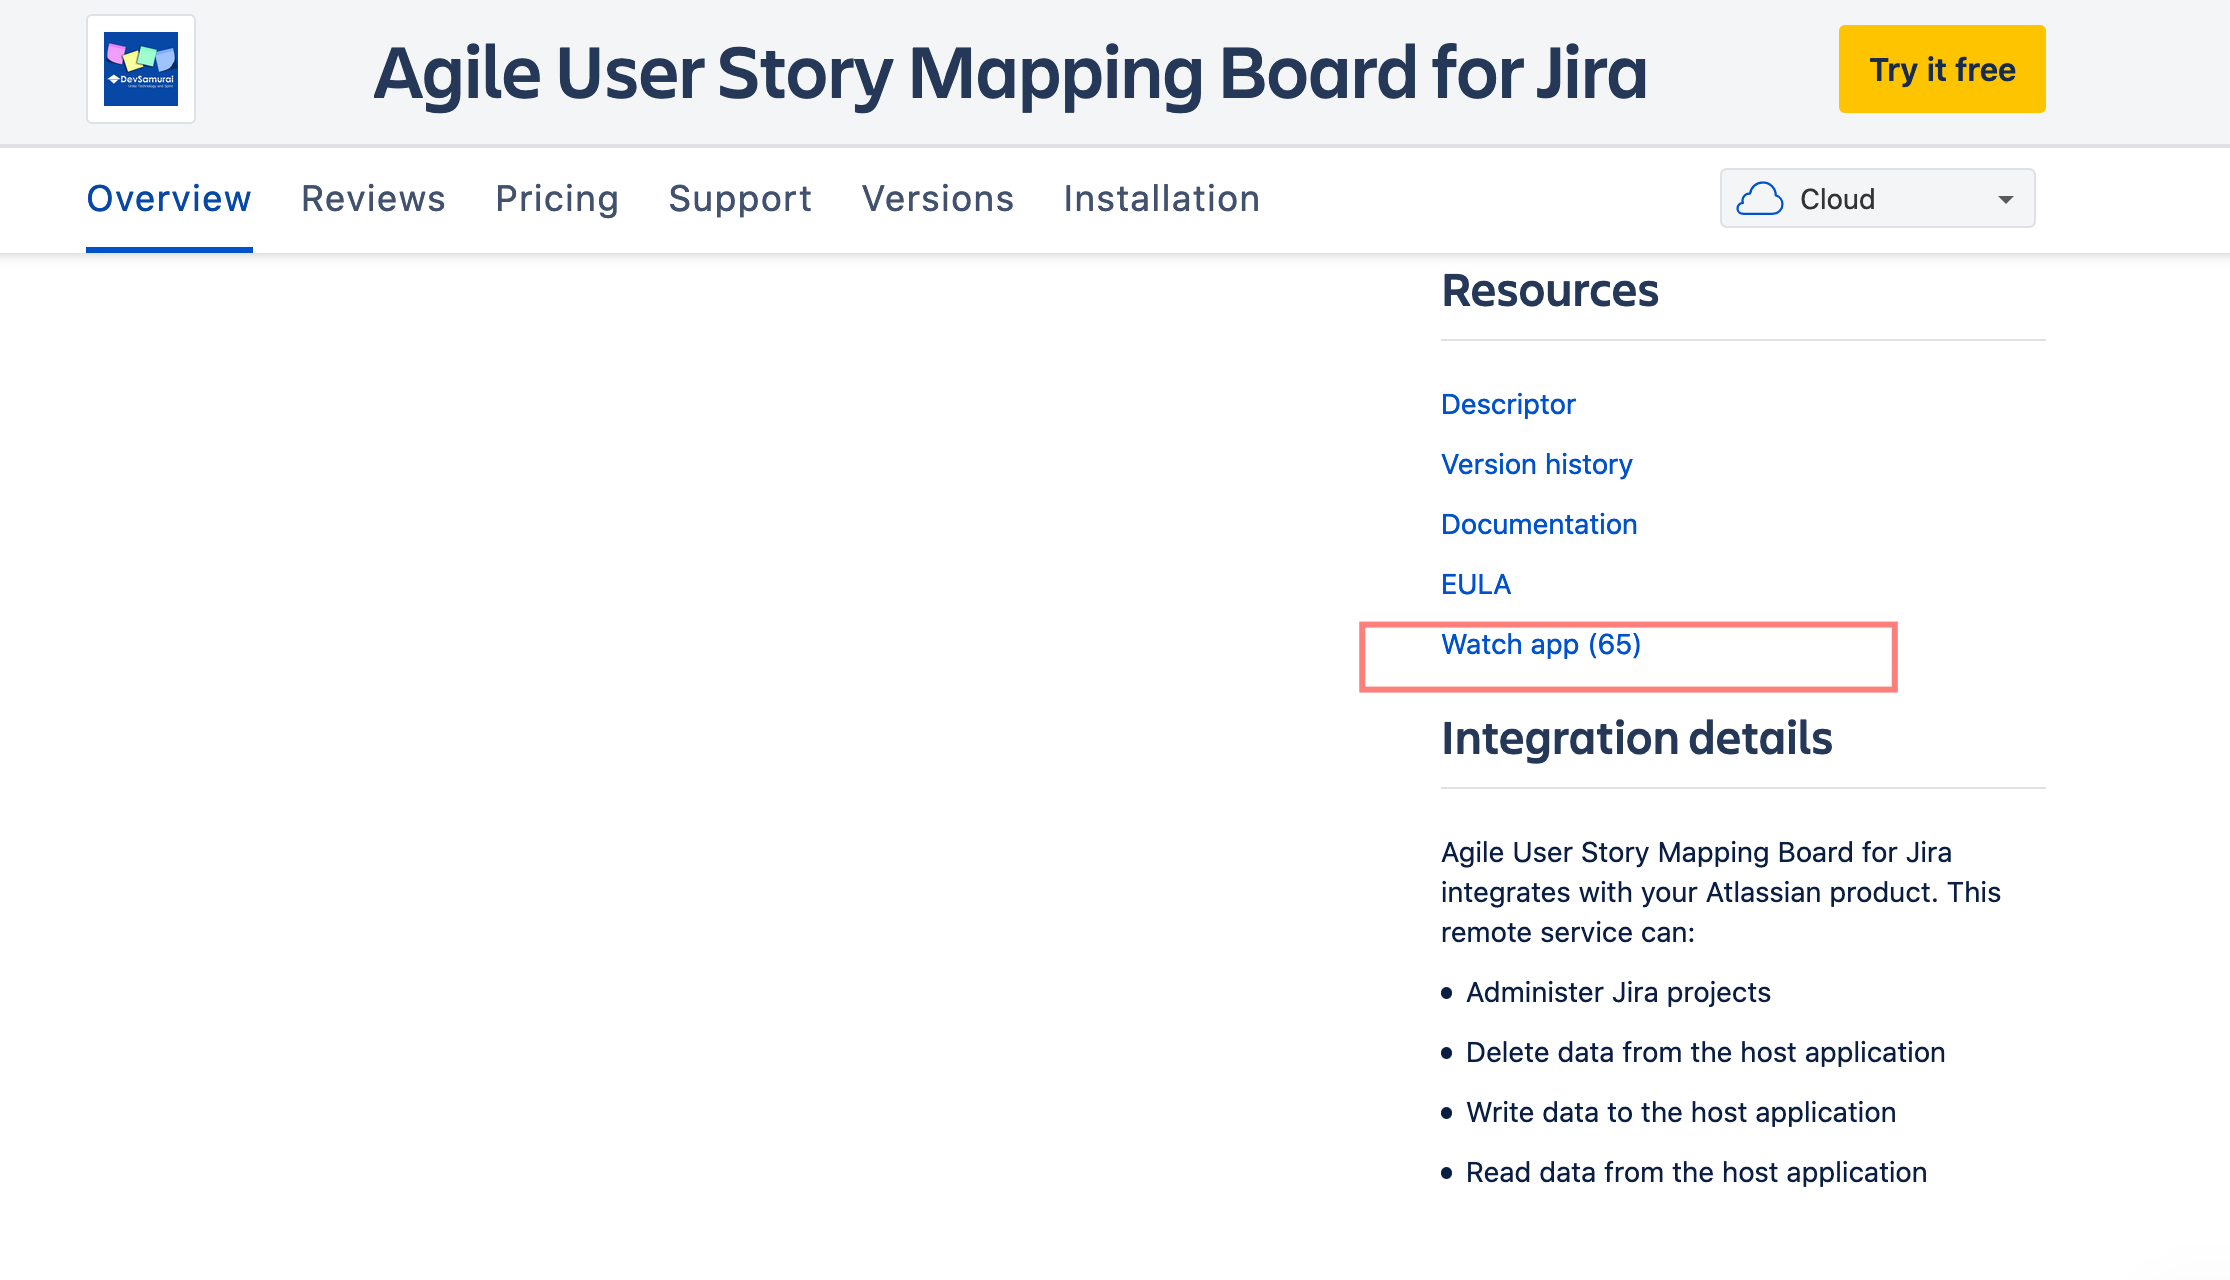This screenshot has height=1280, width=2230.
Task: Click the Administer Jira projects bullet
Action: pos(1618,992)
